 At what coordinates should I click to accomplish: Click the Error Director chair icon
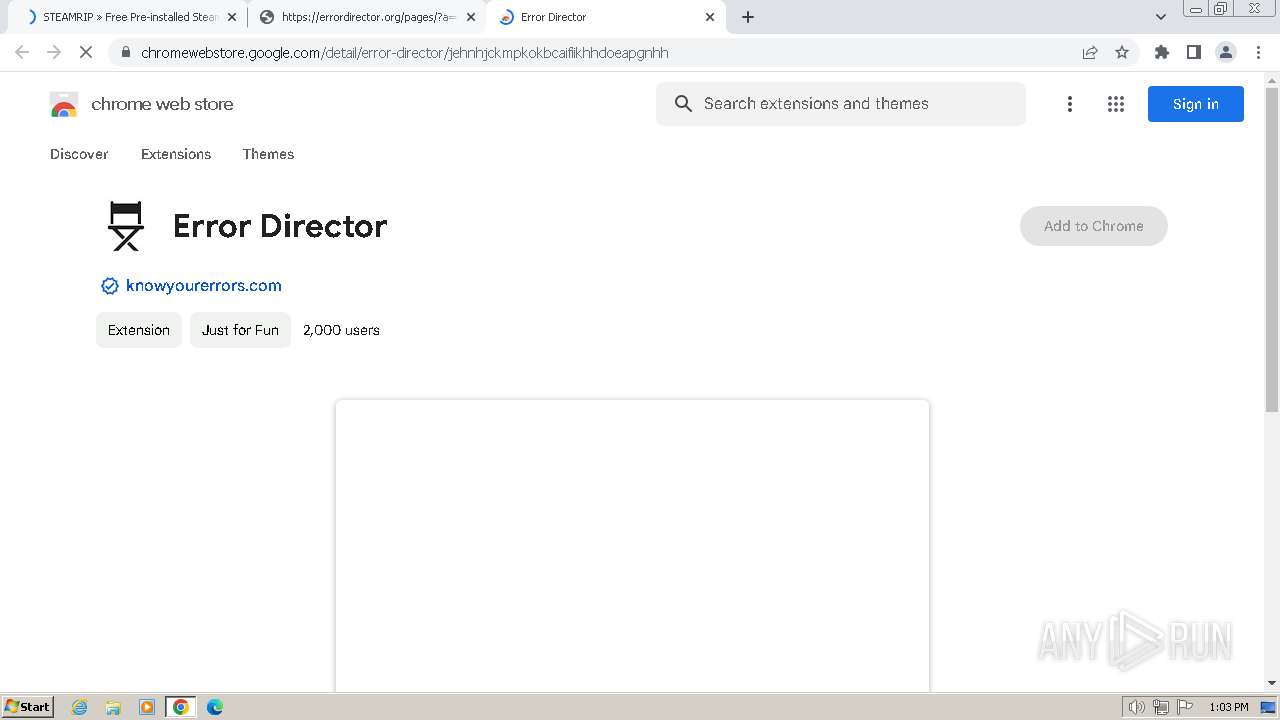pos(126,226)
